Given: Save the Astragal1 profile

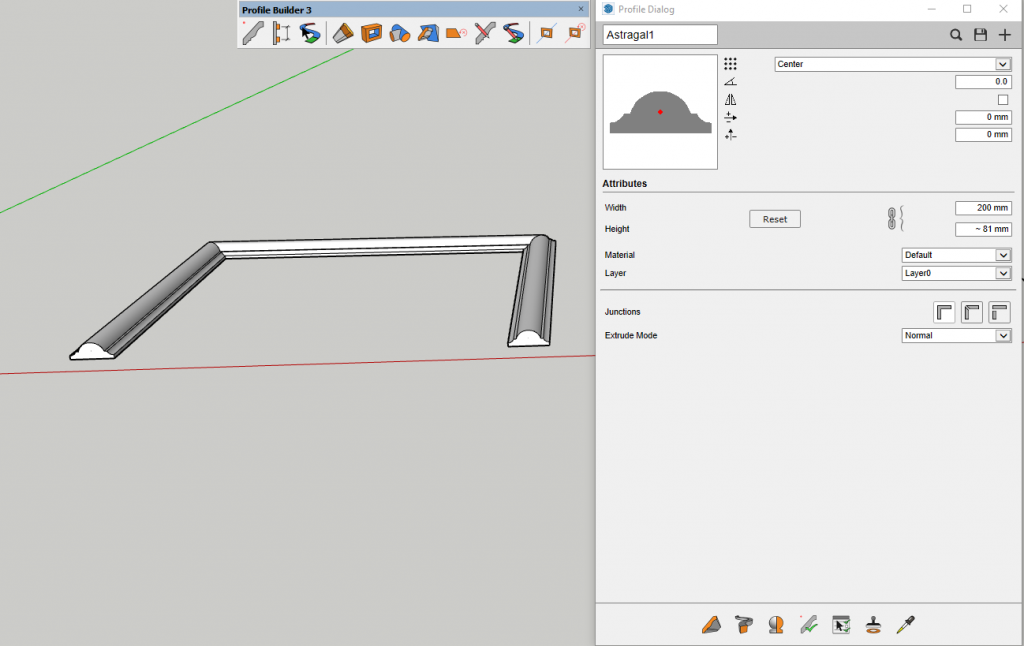Looking at the screenshot, I should (980, 34).
